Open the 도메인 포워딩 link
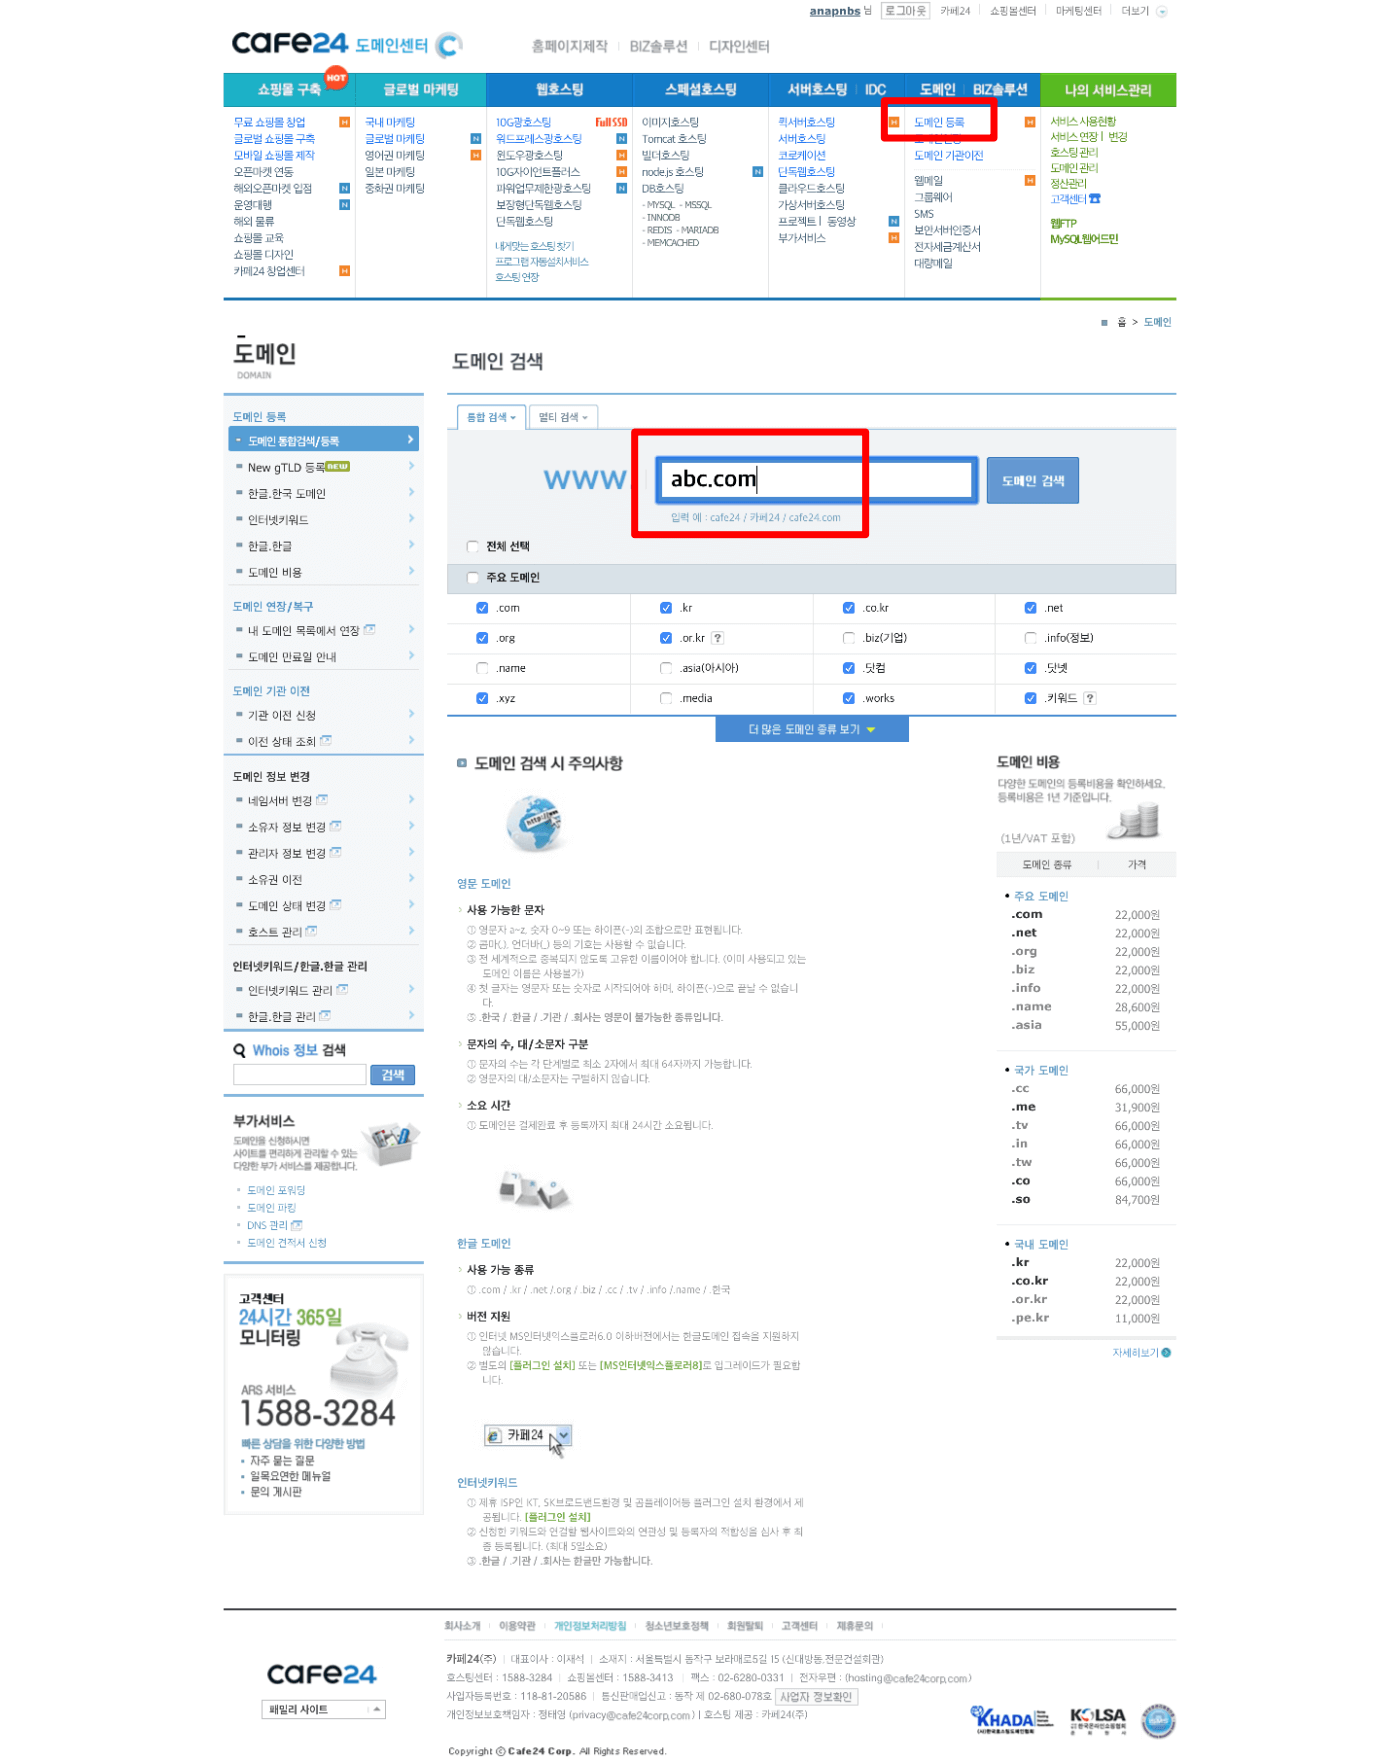Image resolution: width=1400 pixels, height=1761 pixels. point(276,1190)
